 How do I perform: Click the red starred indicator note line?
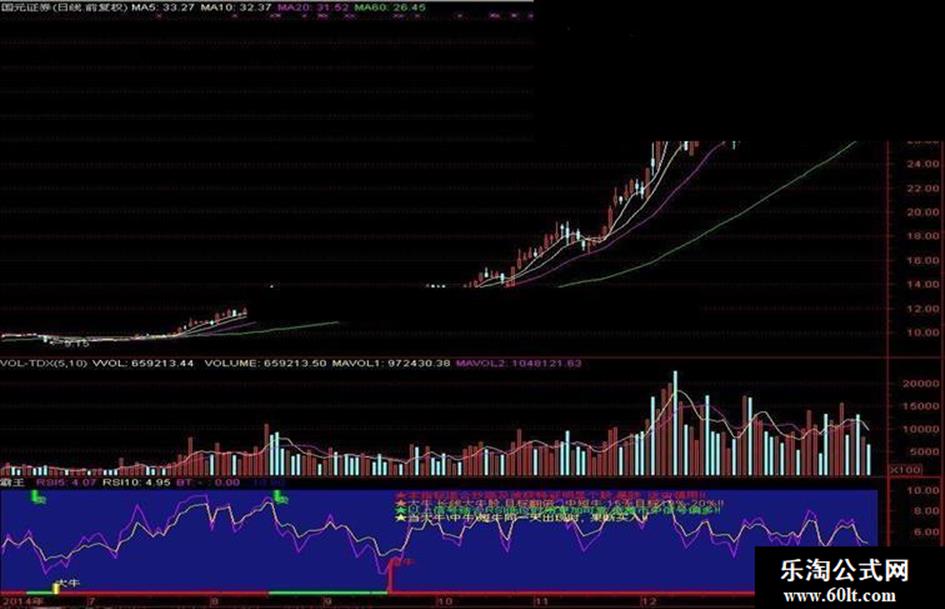coord(551,494)
